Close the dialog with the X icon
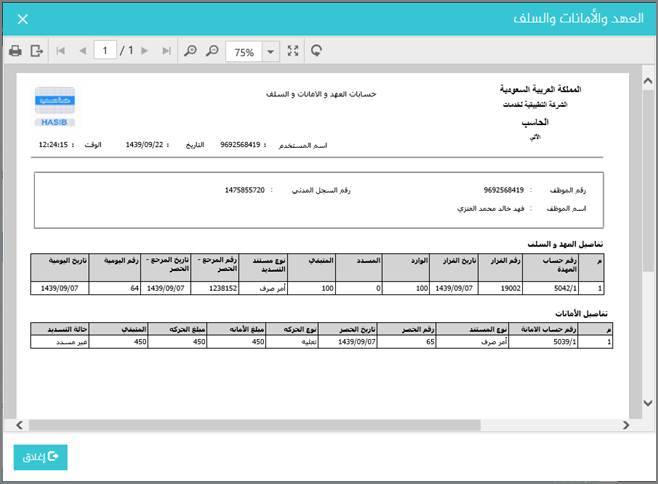The image size is (658, 484). tap(23, 19)
